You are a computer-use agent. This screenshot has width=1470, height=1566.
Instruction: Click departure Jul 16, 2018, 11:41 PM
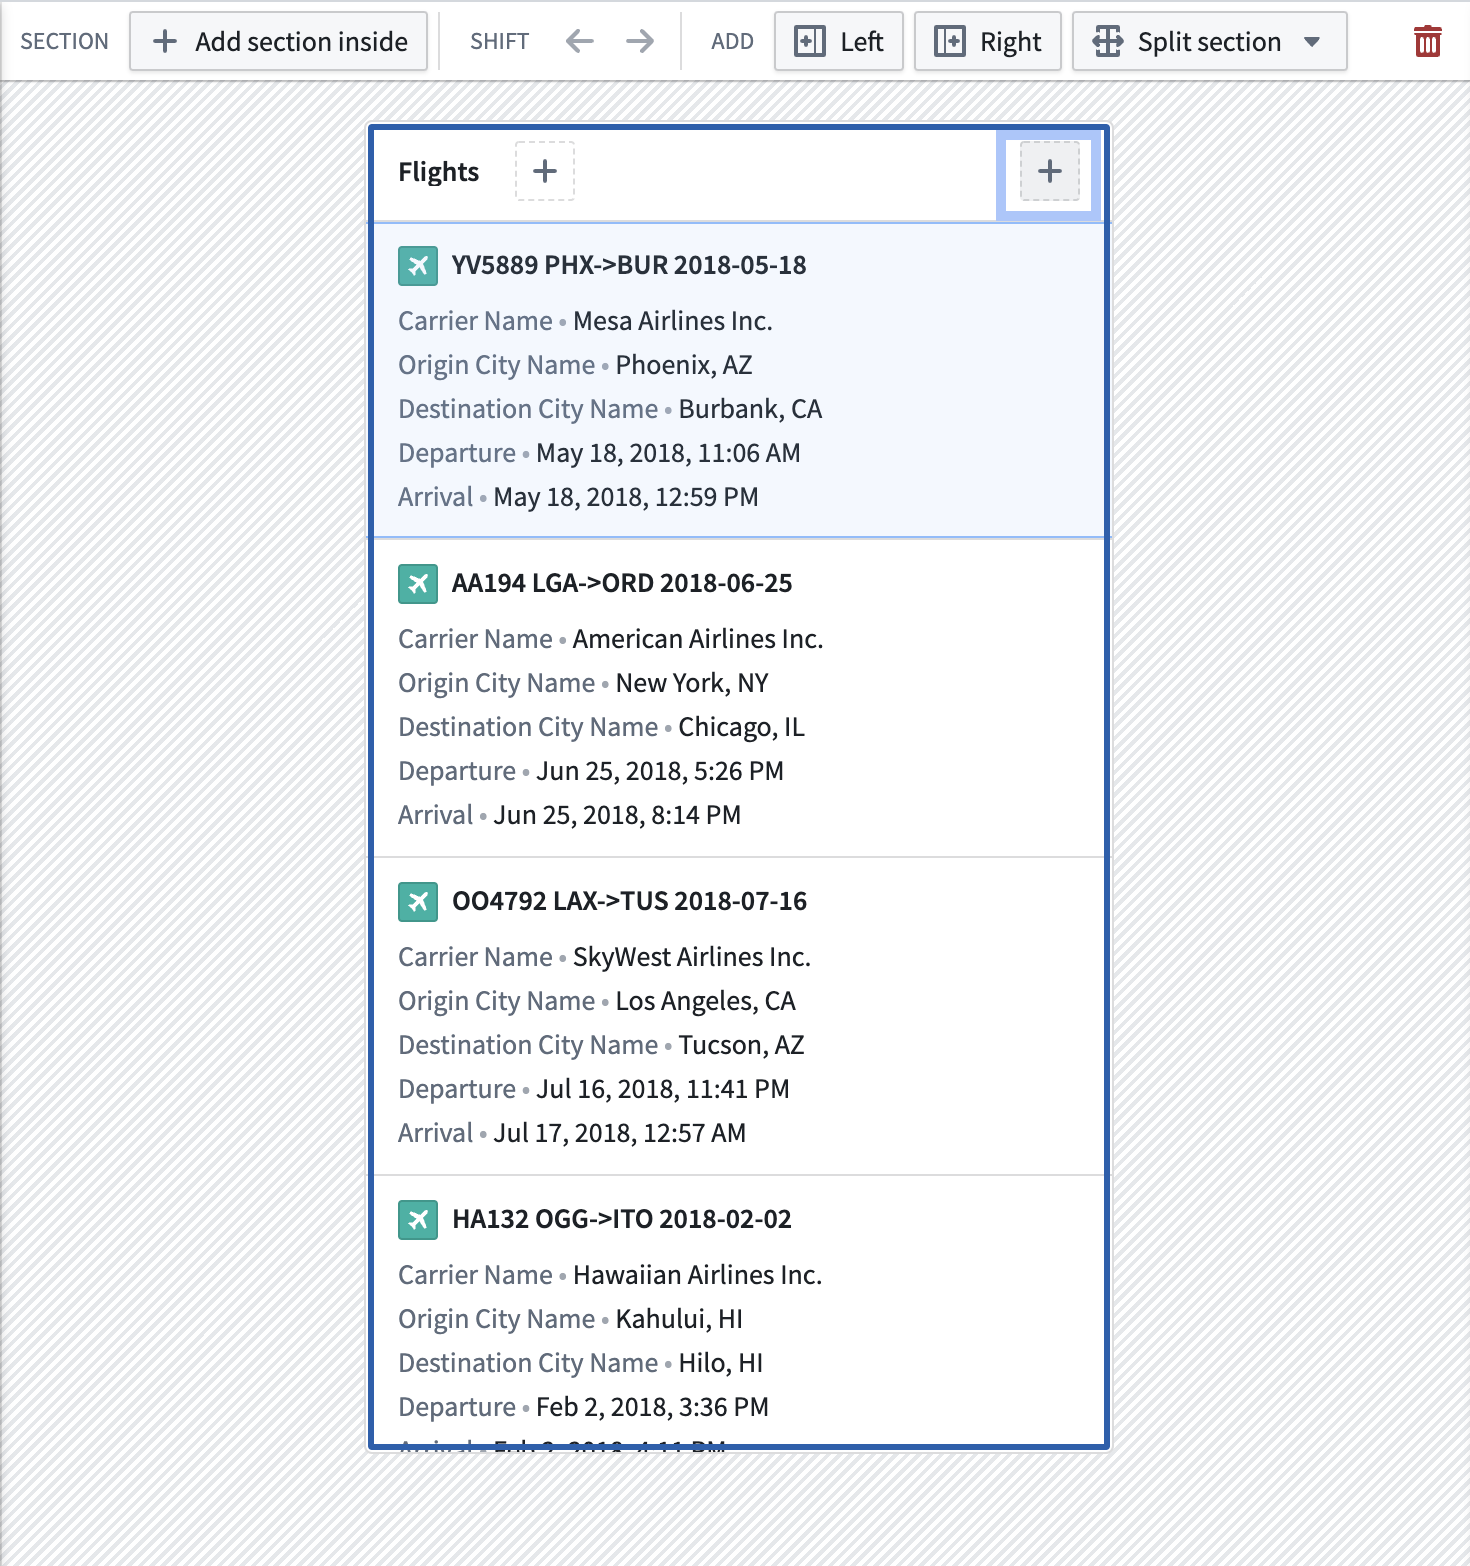pyautogui.click(x=663, y=1089)
